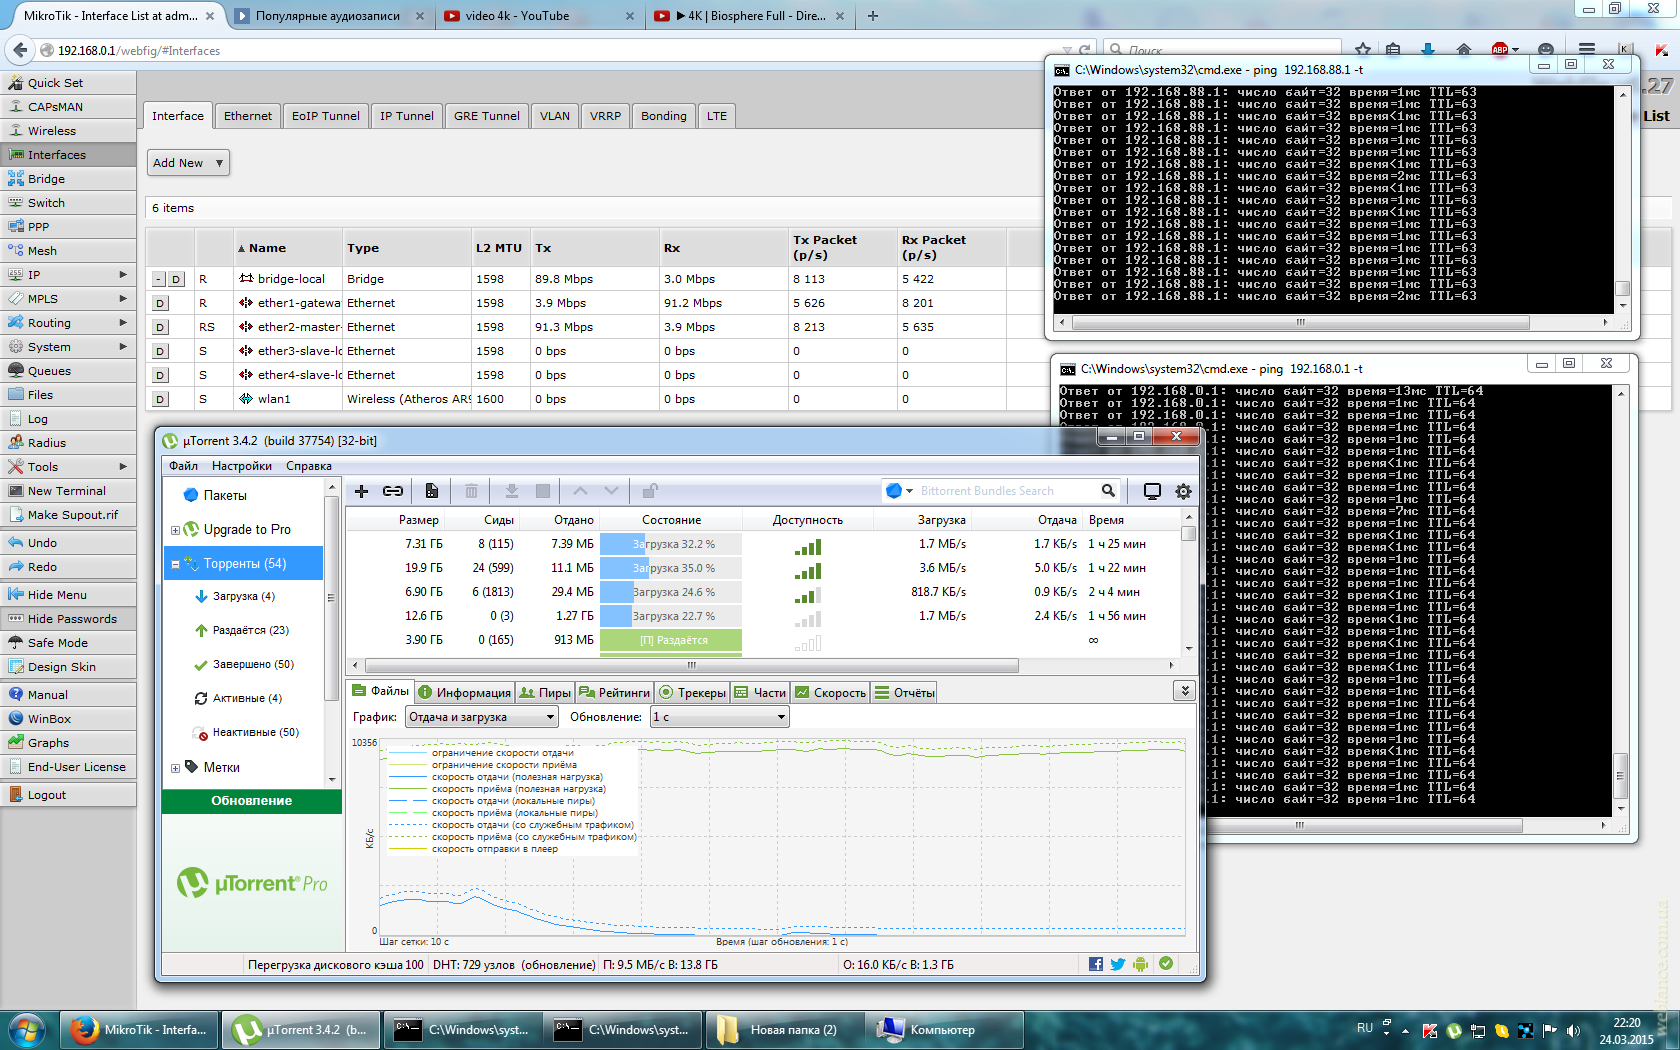Switch to the Ethernet tab

click(x=248, y=116)
